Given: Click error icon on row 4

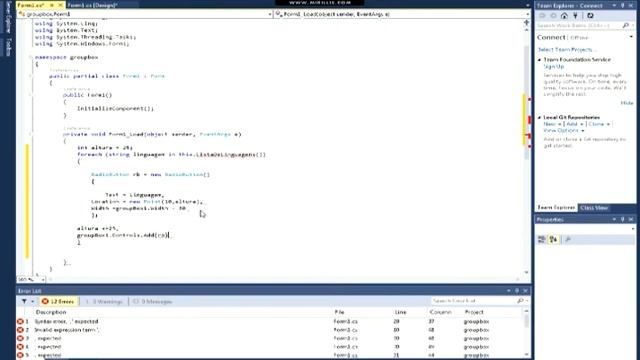Looking at the screenshot, I should coord(20,347).
